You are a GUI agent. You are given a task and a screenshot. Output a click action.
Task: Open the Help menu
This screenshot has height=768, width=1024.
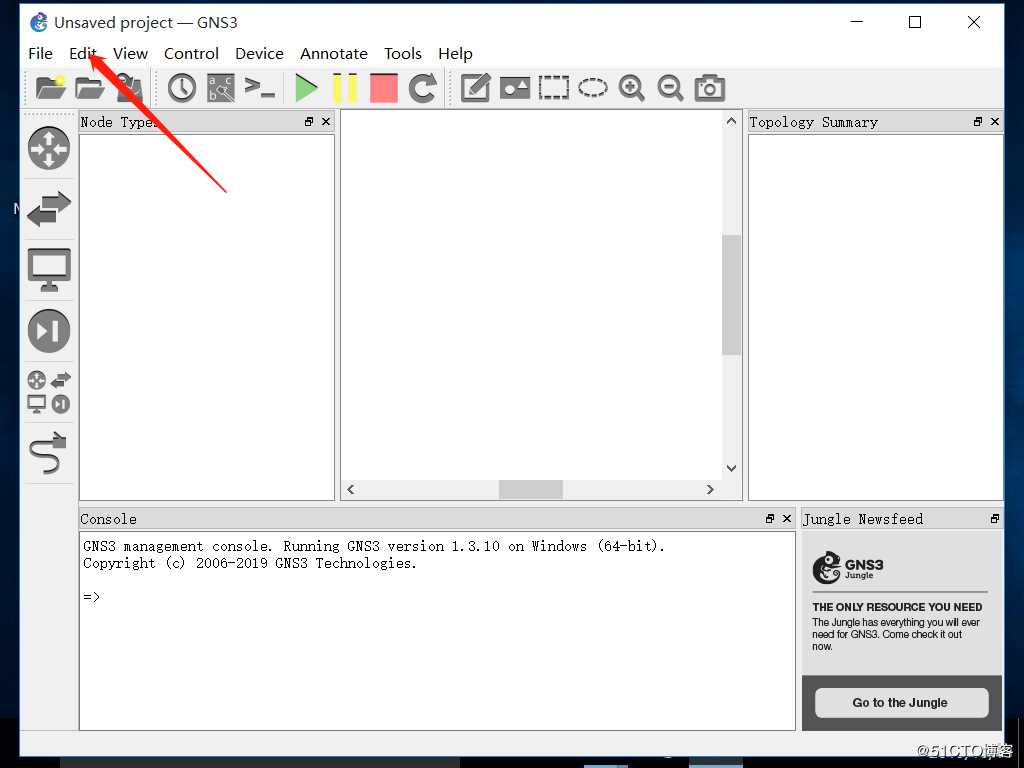tap(455, 54)
